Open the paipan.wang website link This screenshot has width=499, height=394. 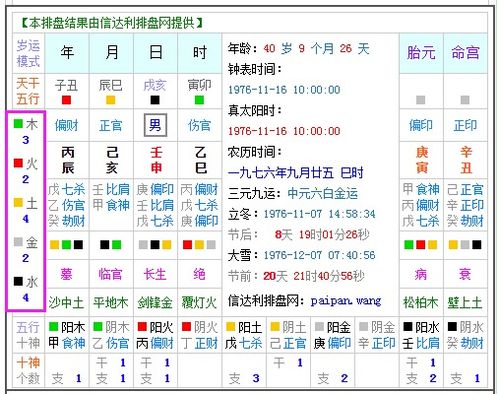click(345, 301)
